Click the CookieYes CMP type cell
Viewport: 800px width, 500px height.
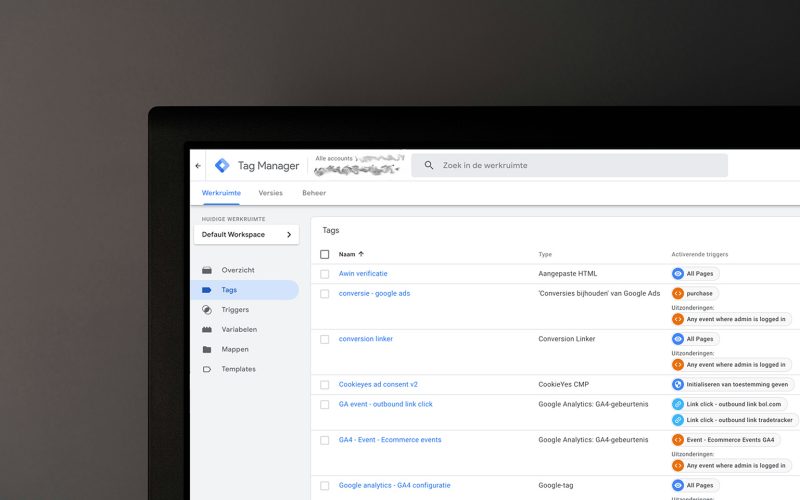(x=563, y=384)
